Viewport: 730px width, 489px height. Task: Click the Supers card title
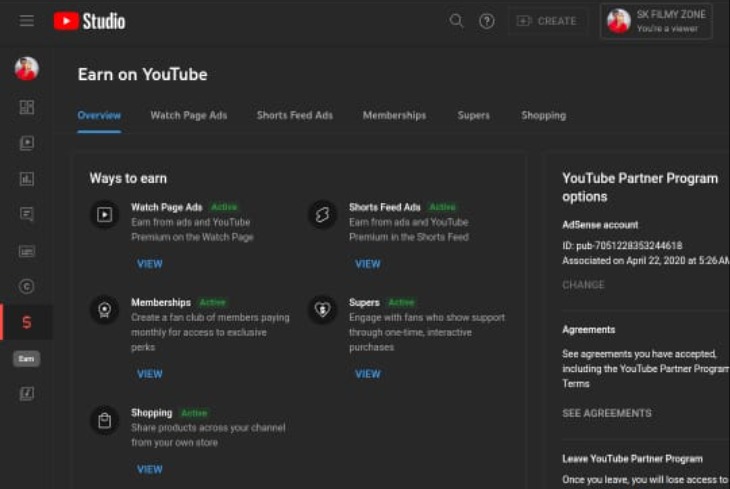point(364,303)
